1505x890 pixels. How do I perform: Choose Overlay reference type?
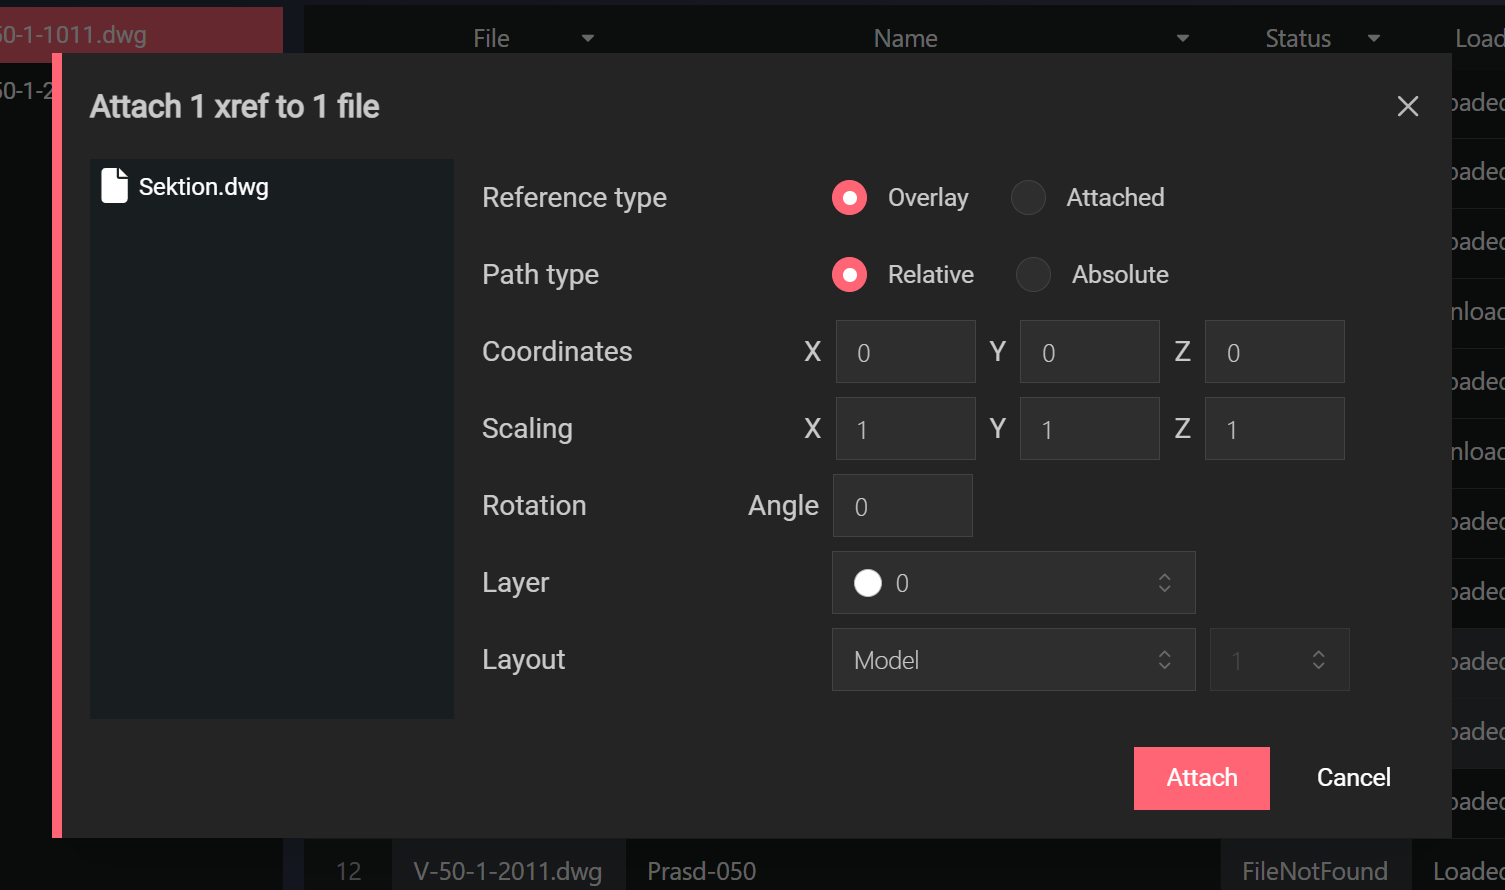[849, 198]
